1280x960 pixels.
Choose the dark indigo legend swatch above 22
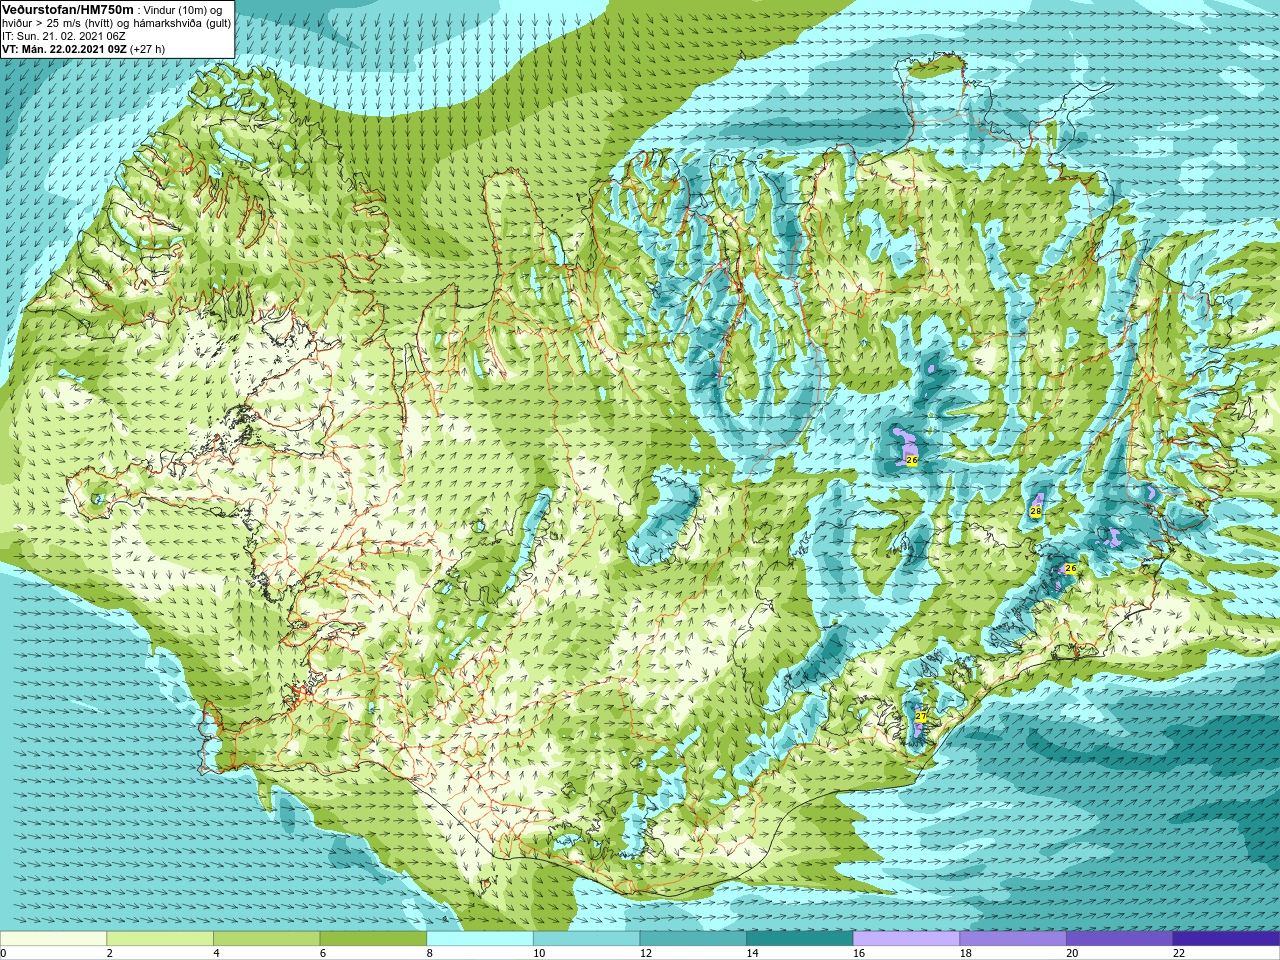1226,939
